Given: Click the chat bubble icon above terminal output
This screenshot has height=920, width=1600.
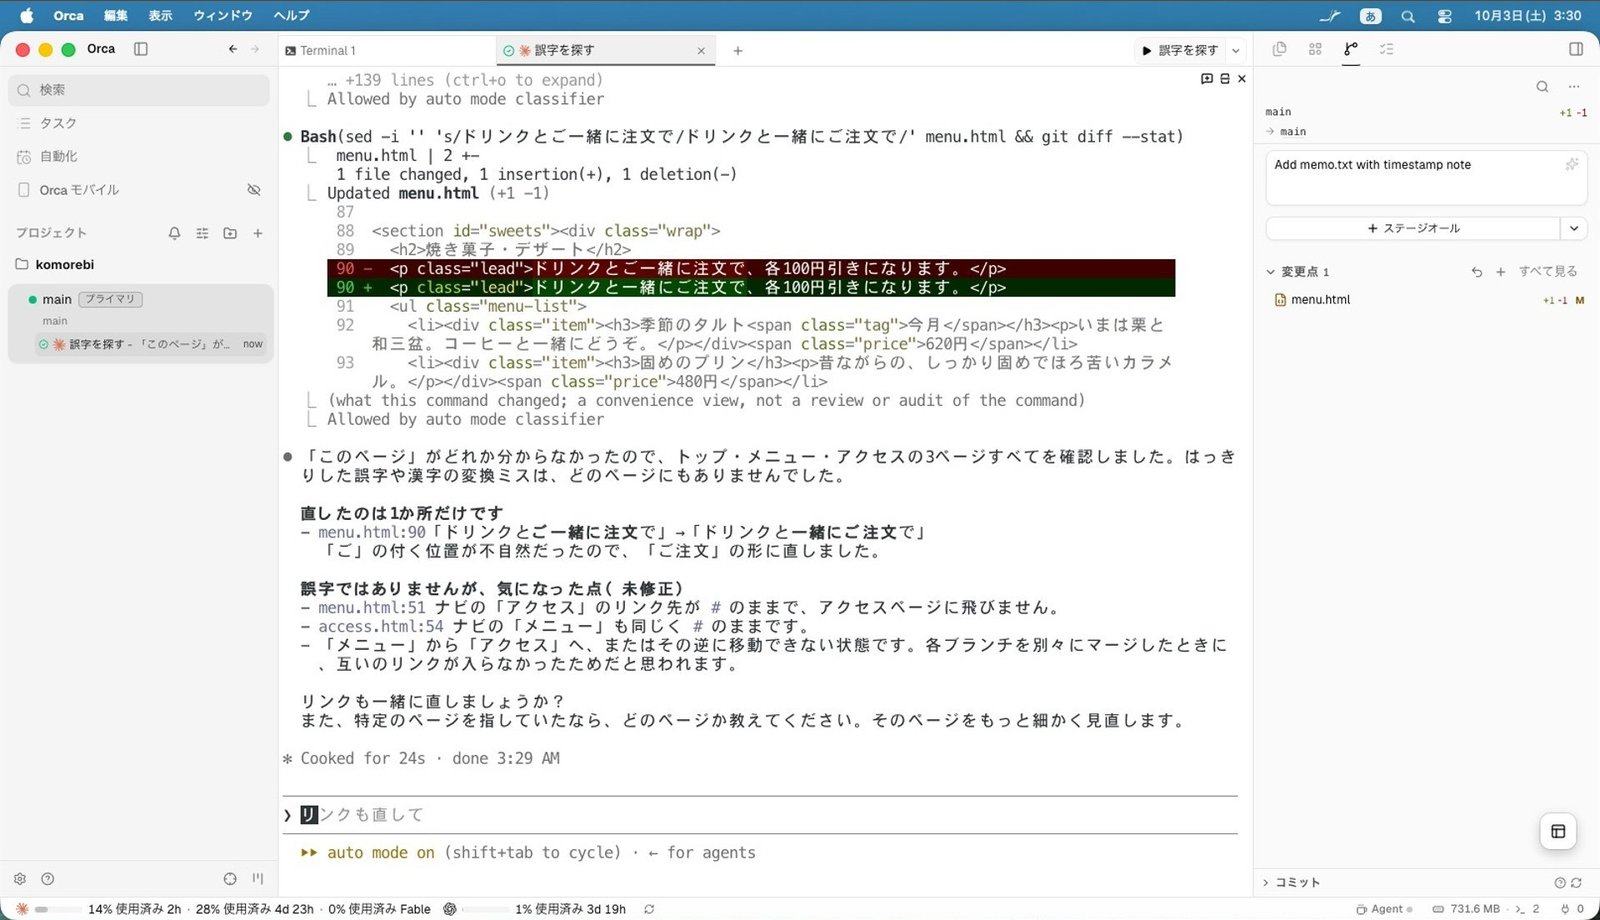Looking at the screenshot, I should 1207,78.
